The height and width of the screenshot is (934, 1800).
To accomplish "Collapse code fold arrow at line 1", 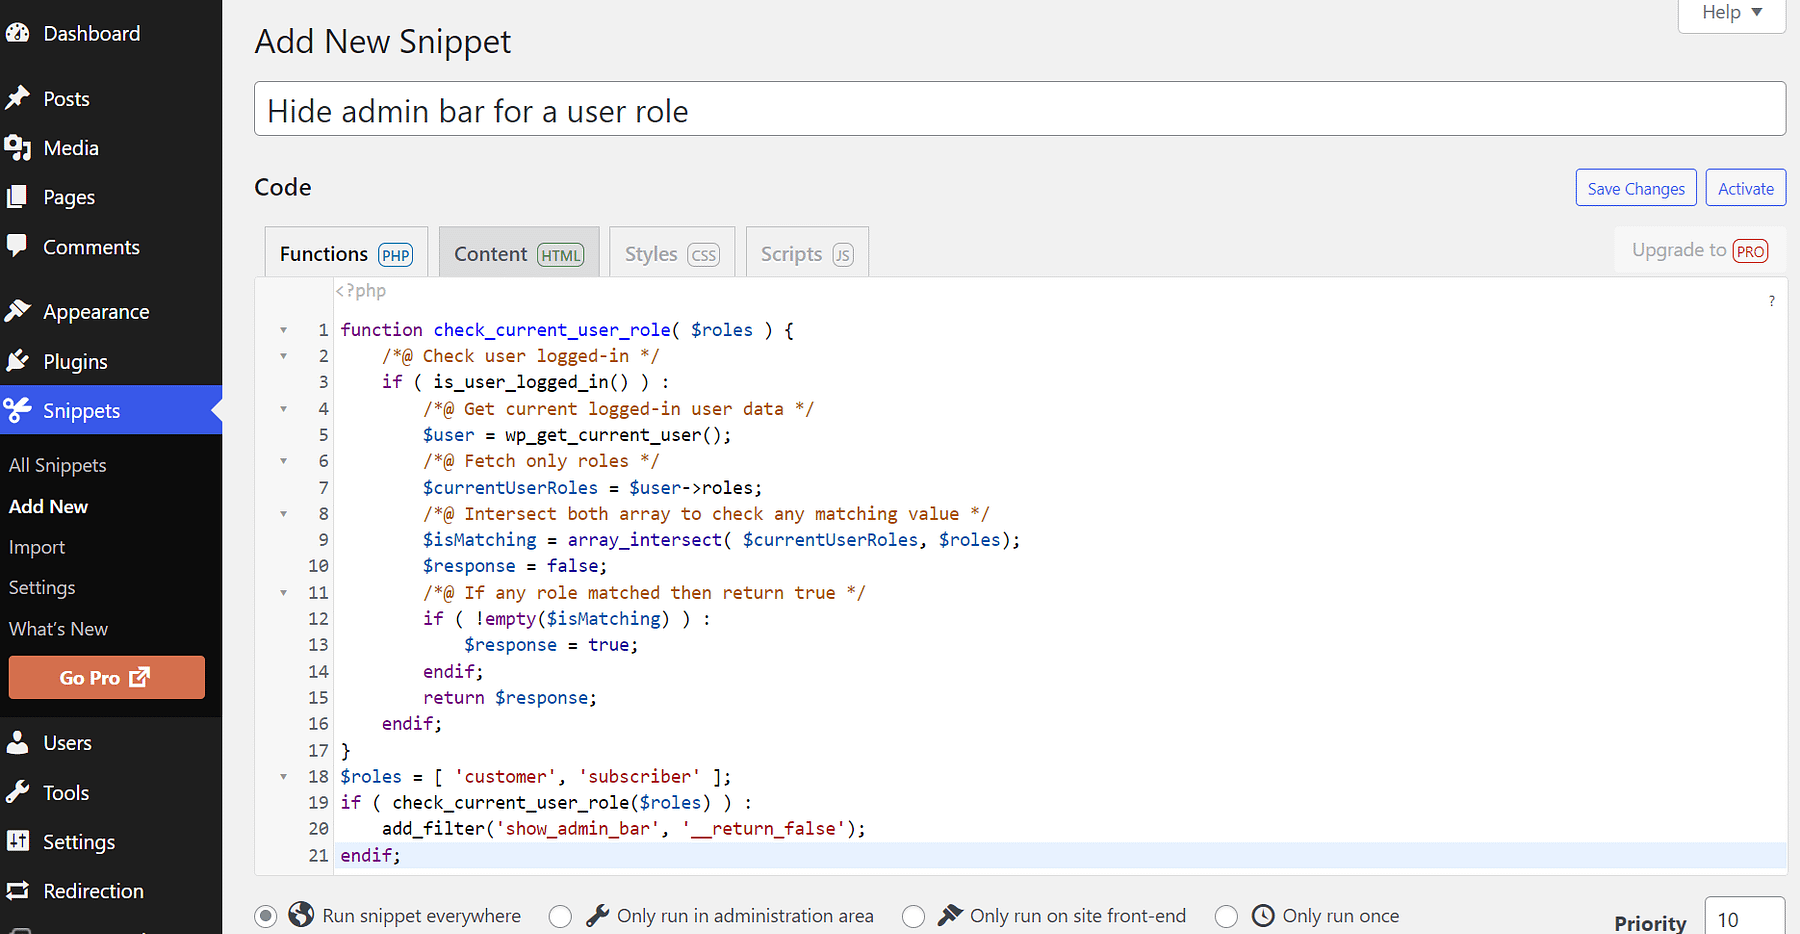I will [x=284, y=330].
